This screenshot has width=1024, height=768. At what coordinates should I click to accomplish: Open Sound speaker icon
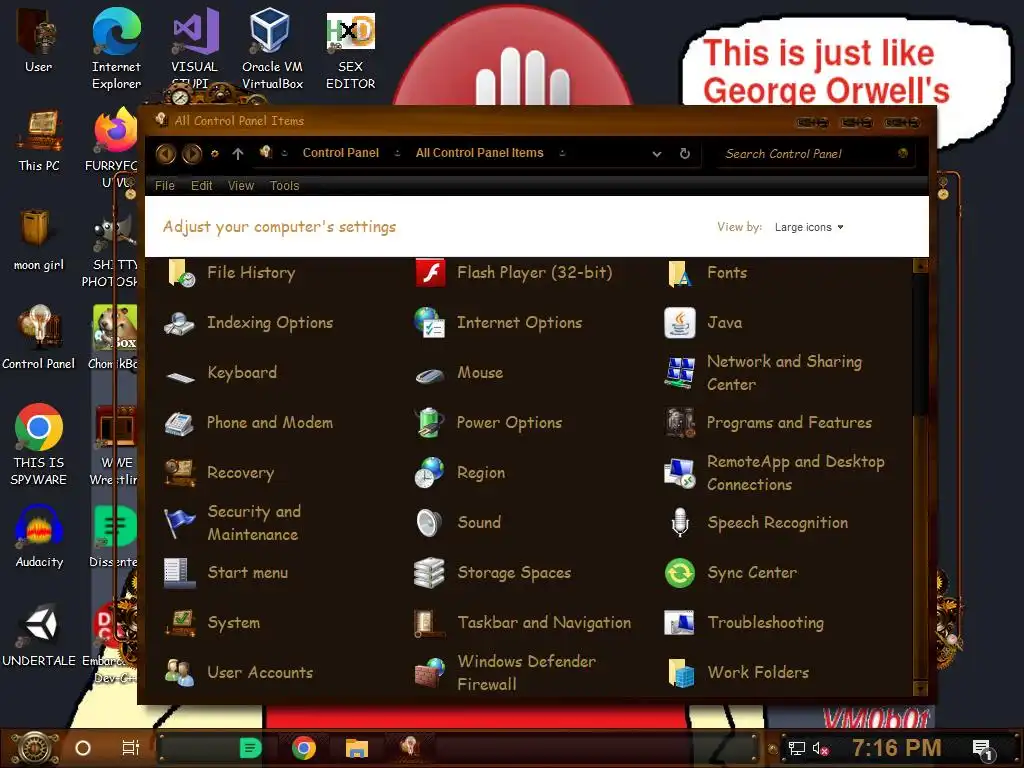pos(430,523)
